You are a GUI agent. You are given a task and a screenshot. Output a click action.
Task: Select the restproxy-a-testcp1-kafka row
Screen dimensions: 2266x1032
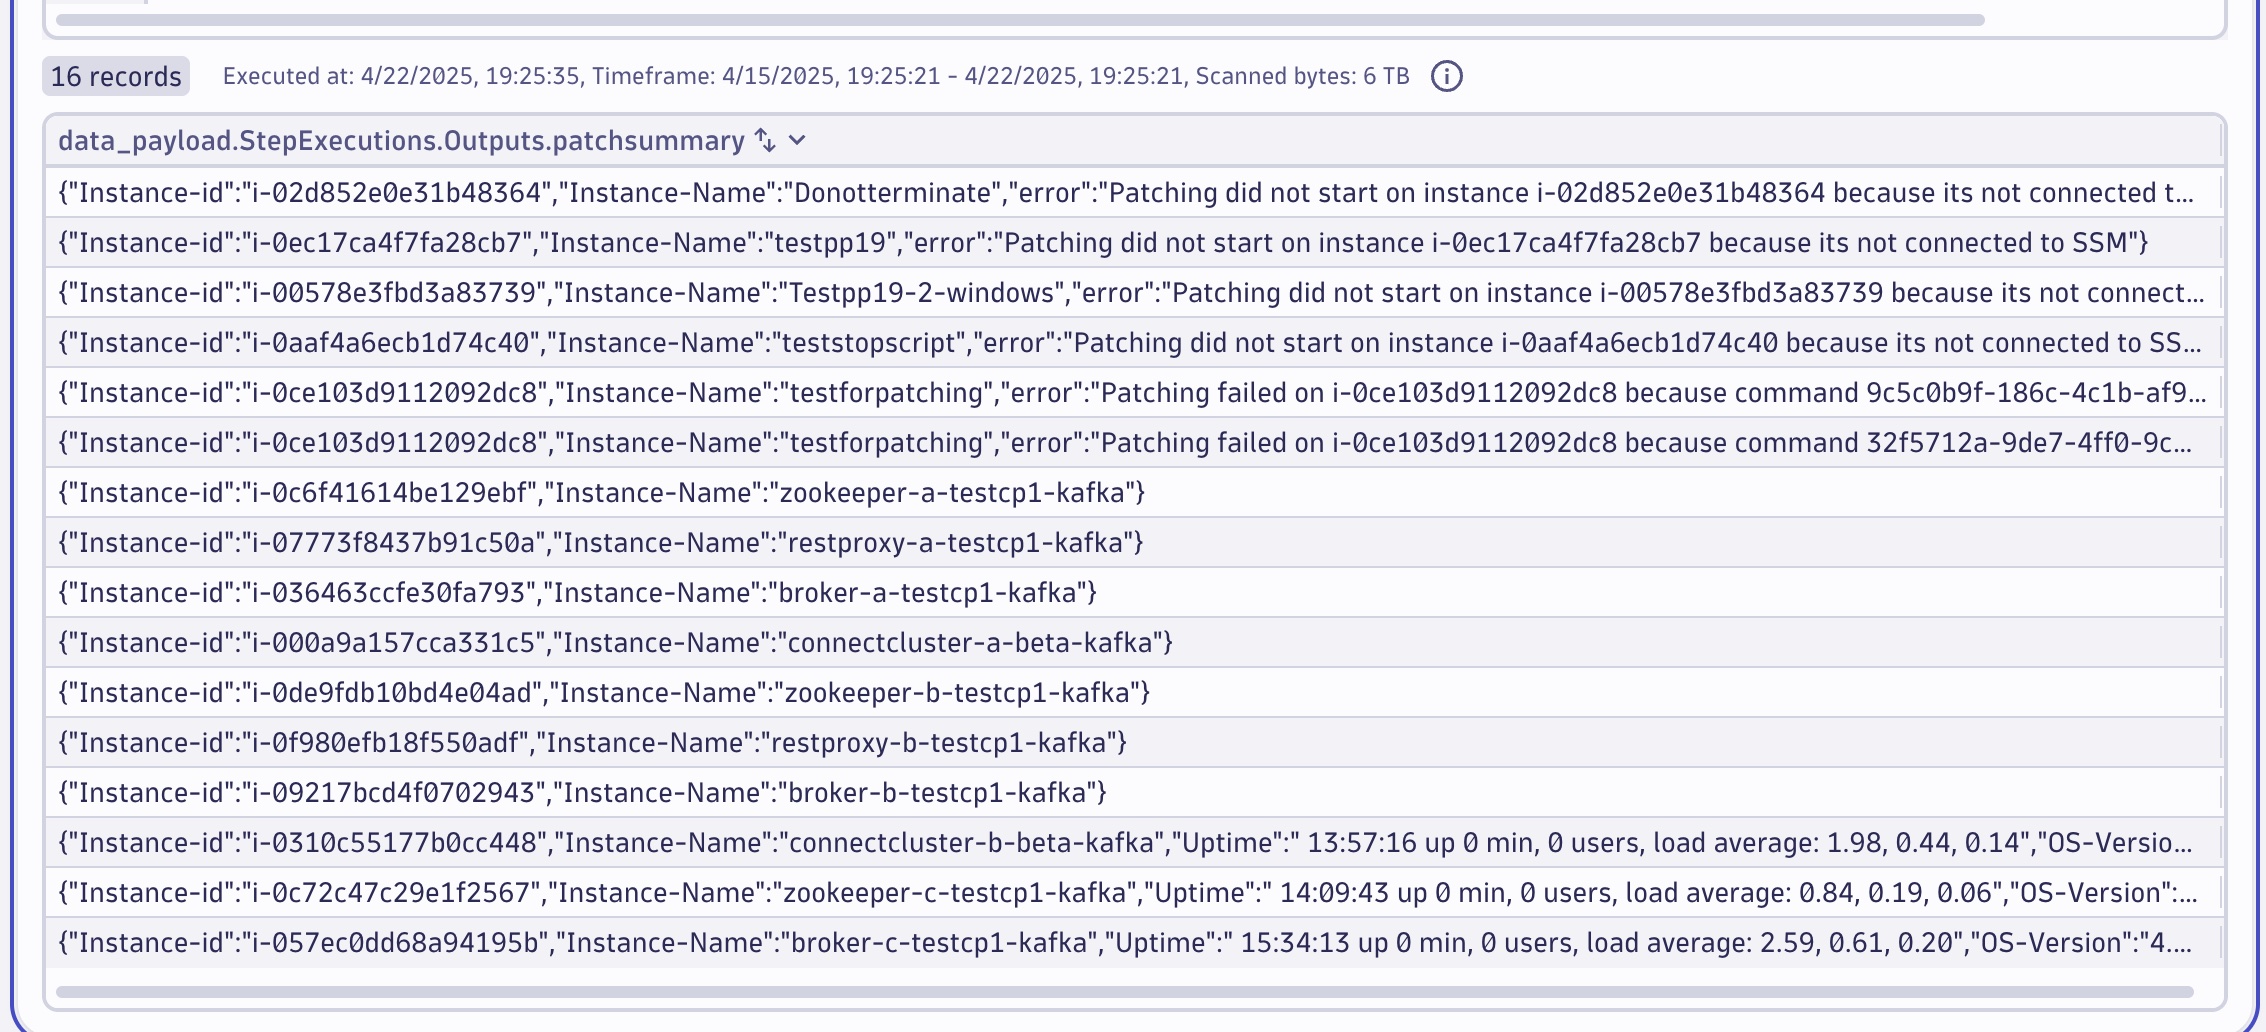[x=601, y=543]
